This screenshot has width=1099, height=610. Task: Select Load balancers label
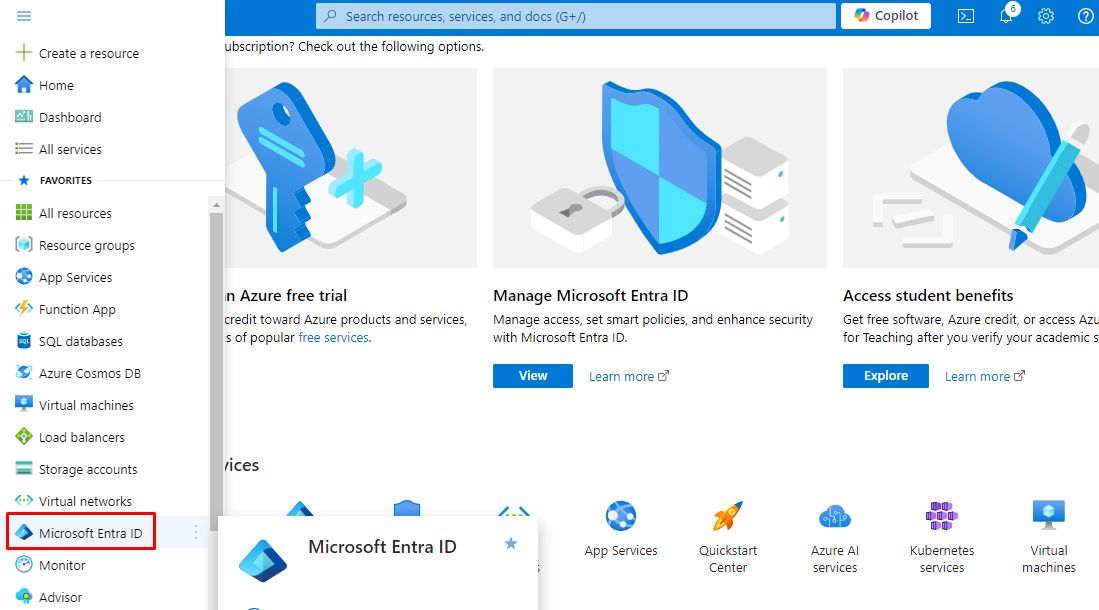(82, 438)
